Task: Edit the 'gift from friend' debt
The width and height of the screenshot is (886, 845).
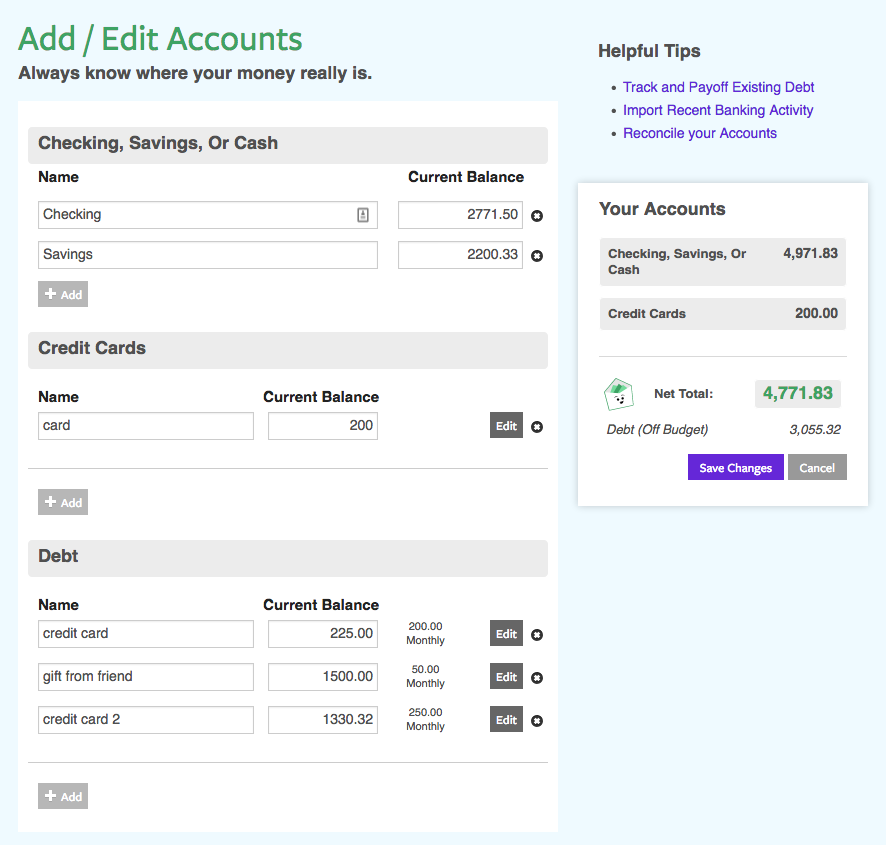Action: click(x=506, y=677)
